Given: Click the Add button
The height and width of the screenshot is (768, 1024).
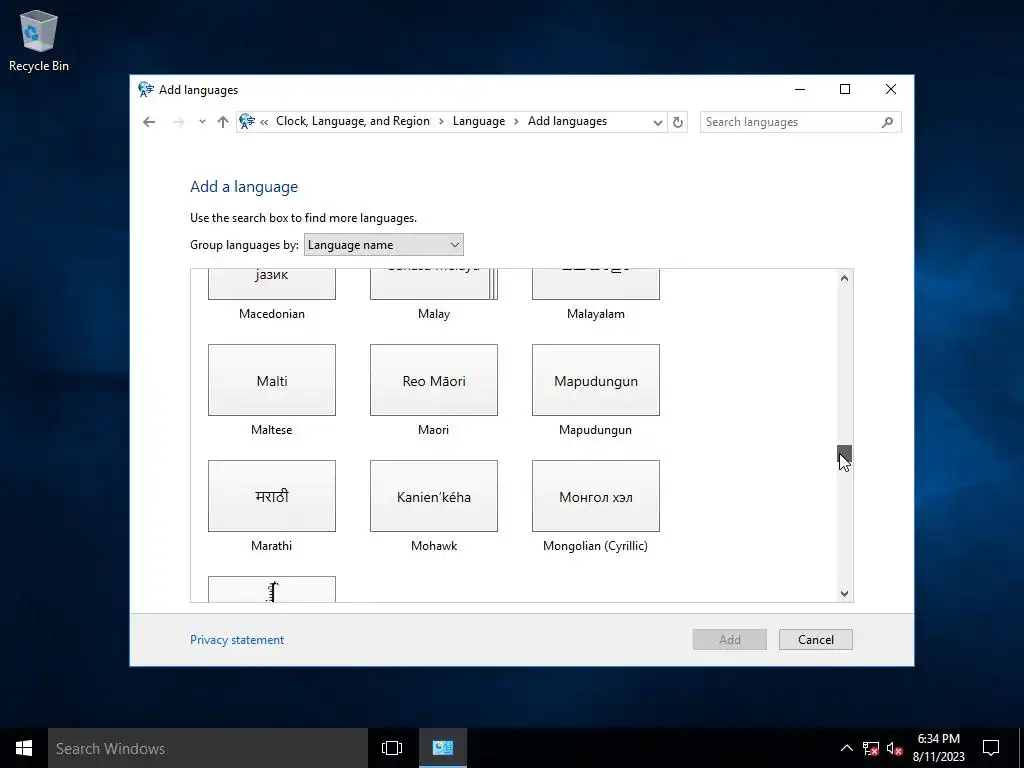Looking at the screenshot, I should (729, 639).
